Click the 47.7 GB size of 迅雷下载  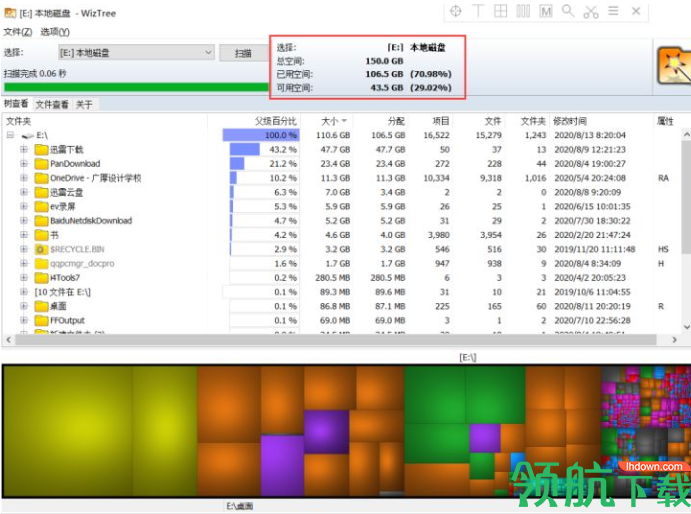point(333,149)
